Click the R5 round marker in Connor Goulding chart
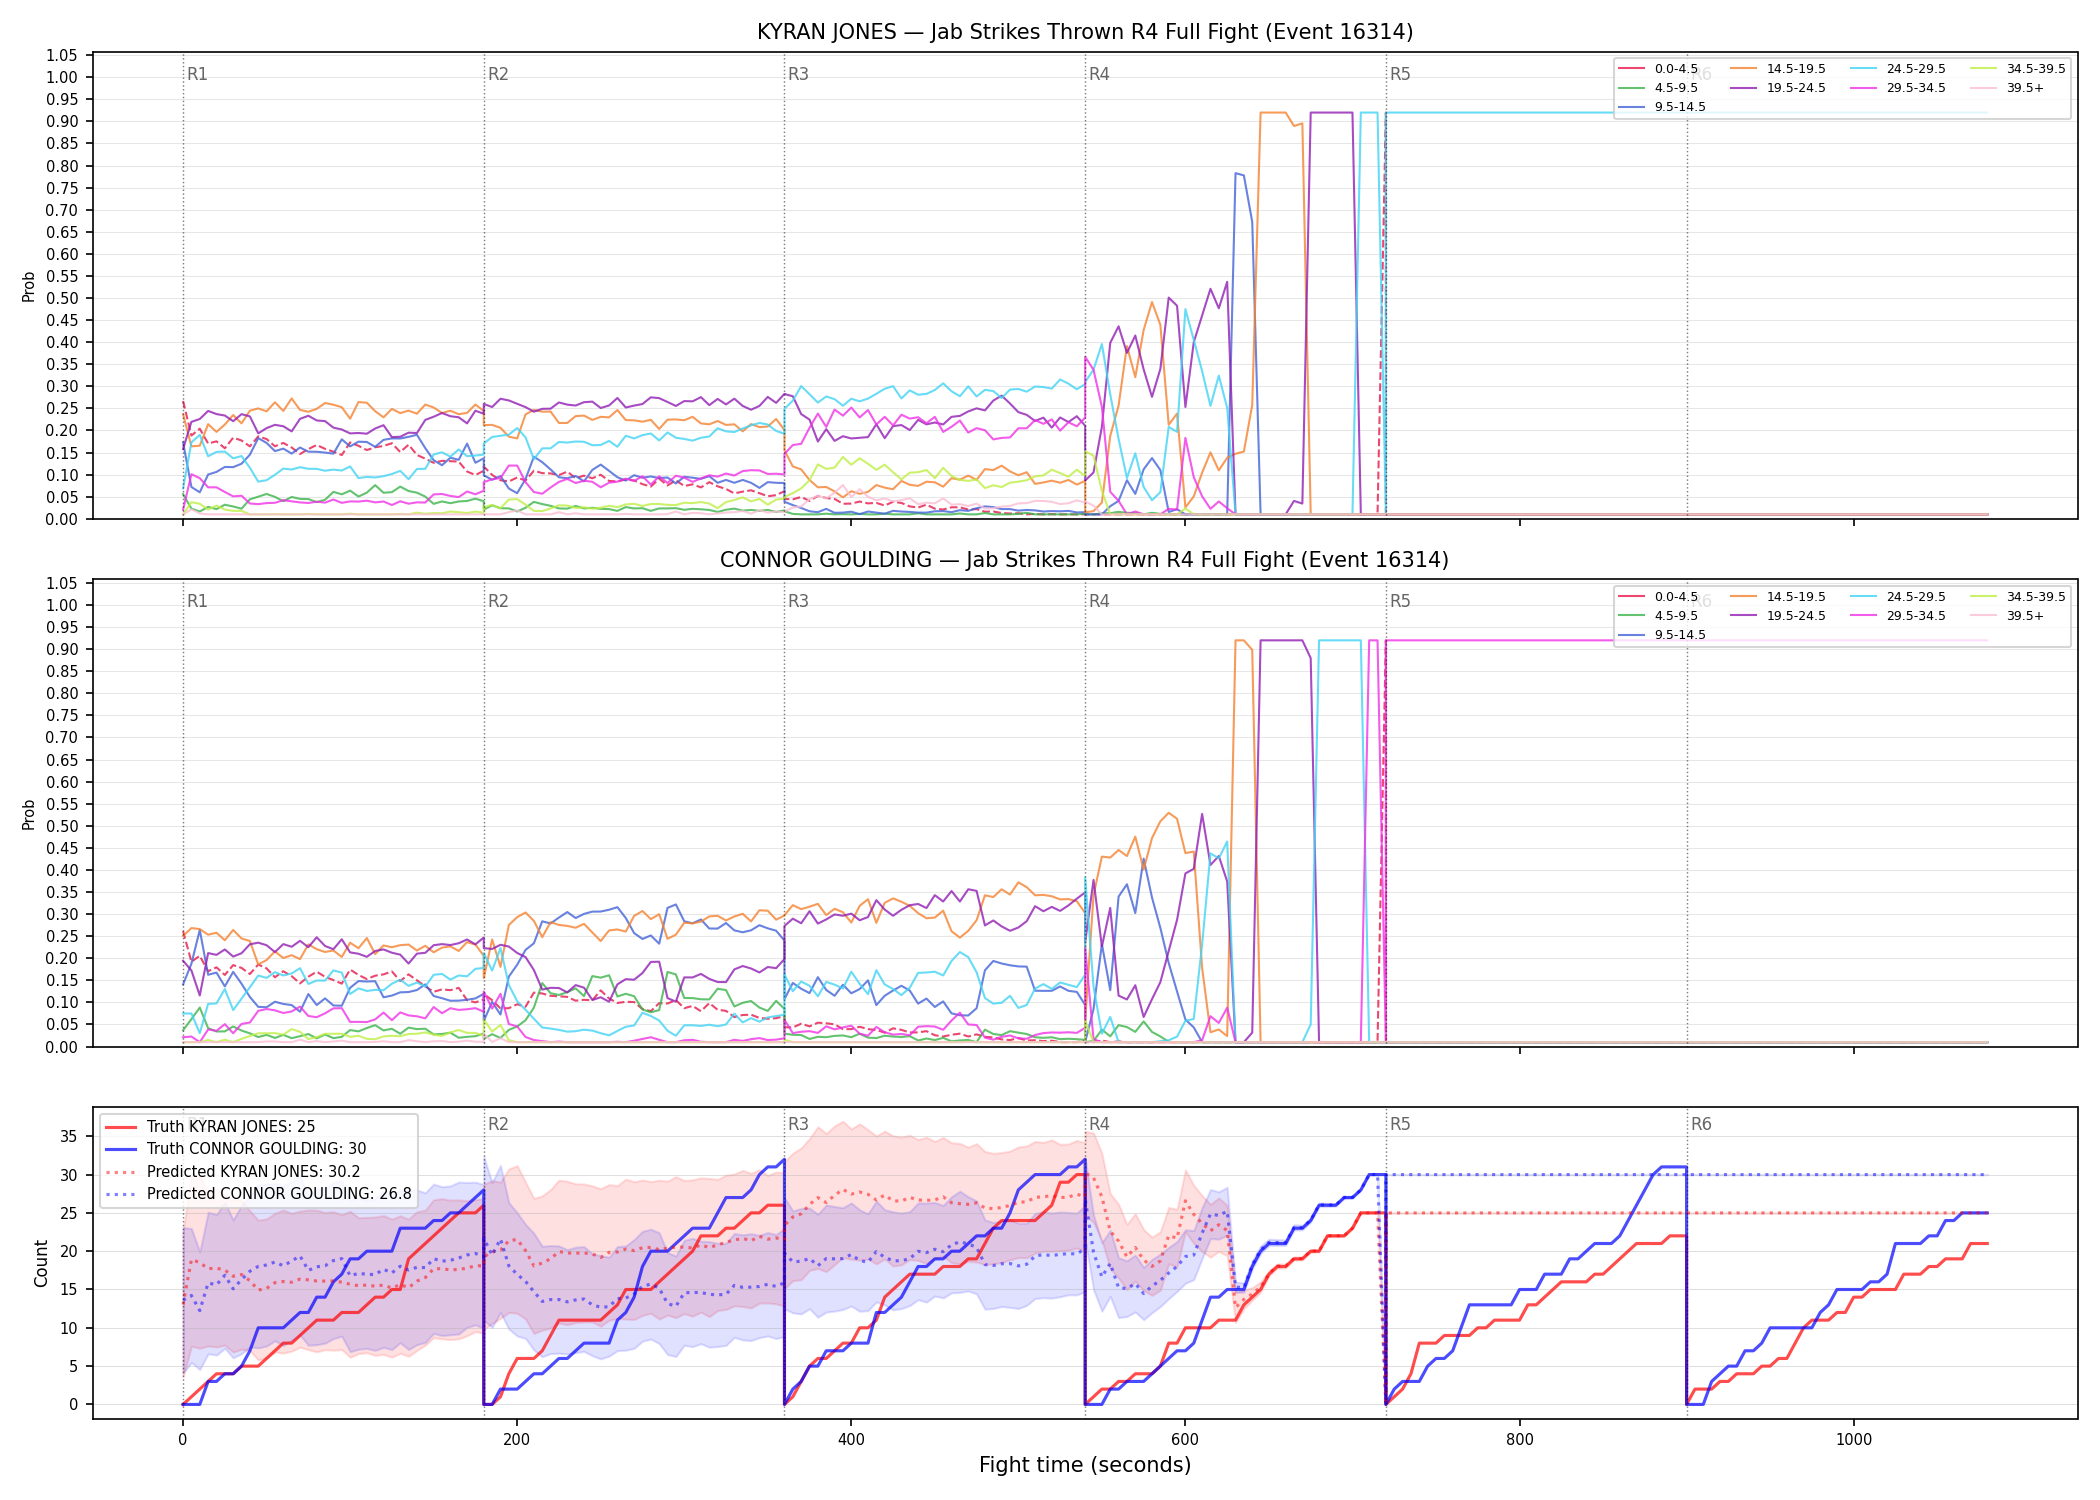Screen dimensions: 2100x1500 [1400, 601]
